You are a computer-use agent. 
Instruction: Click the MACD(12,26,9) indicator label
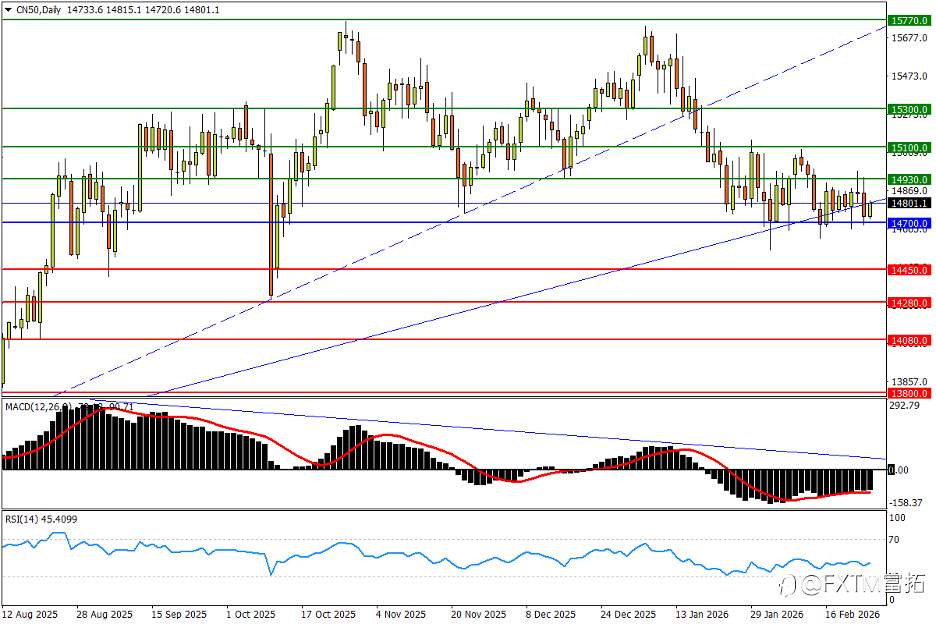tap(39, 407)
